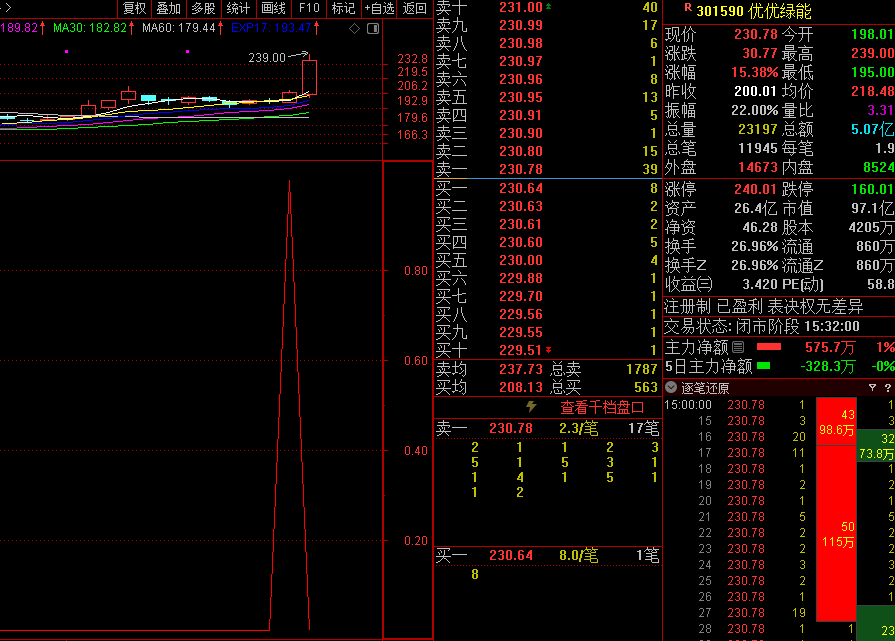Click the 画线 drawing tools button
This screenshot has width=895, height=641.
pyautogui.click(x=273, y=8)
